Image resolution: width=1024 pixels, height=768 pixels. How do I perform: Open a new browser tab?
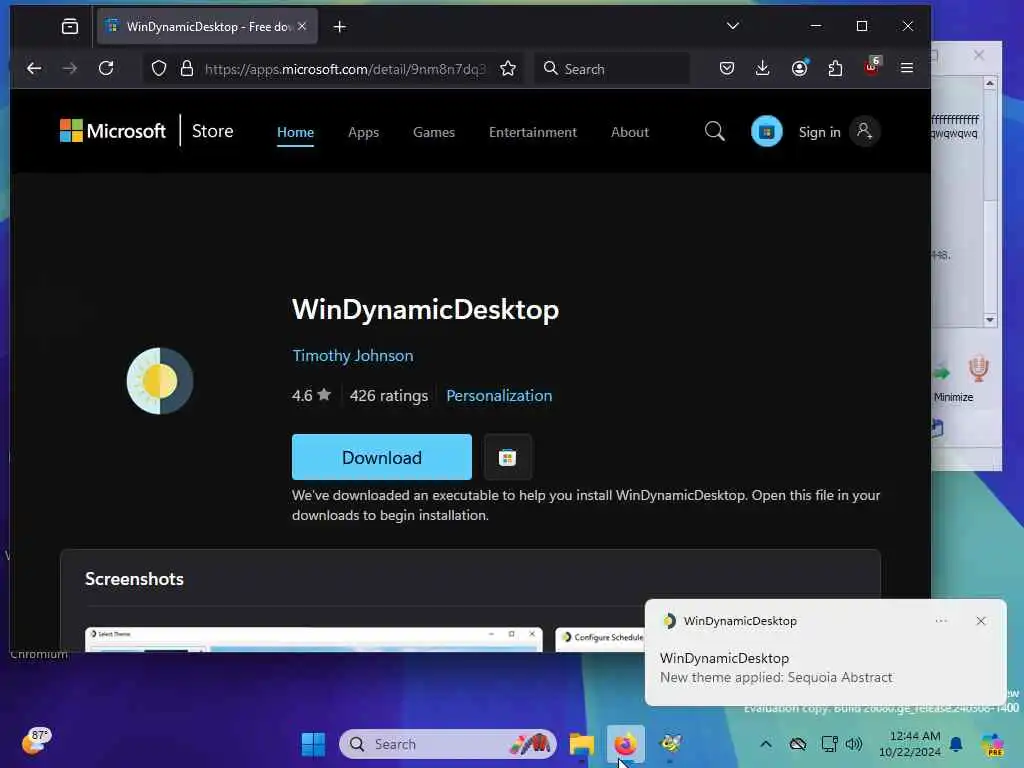[x=340, y=27]
